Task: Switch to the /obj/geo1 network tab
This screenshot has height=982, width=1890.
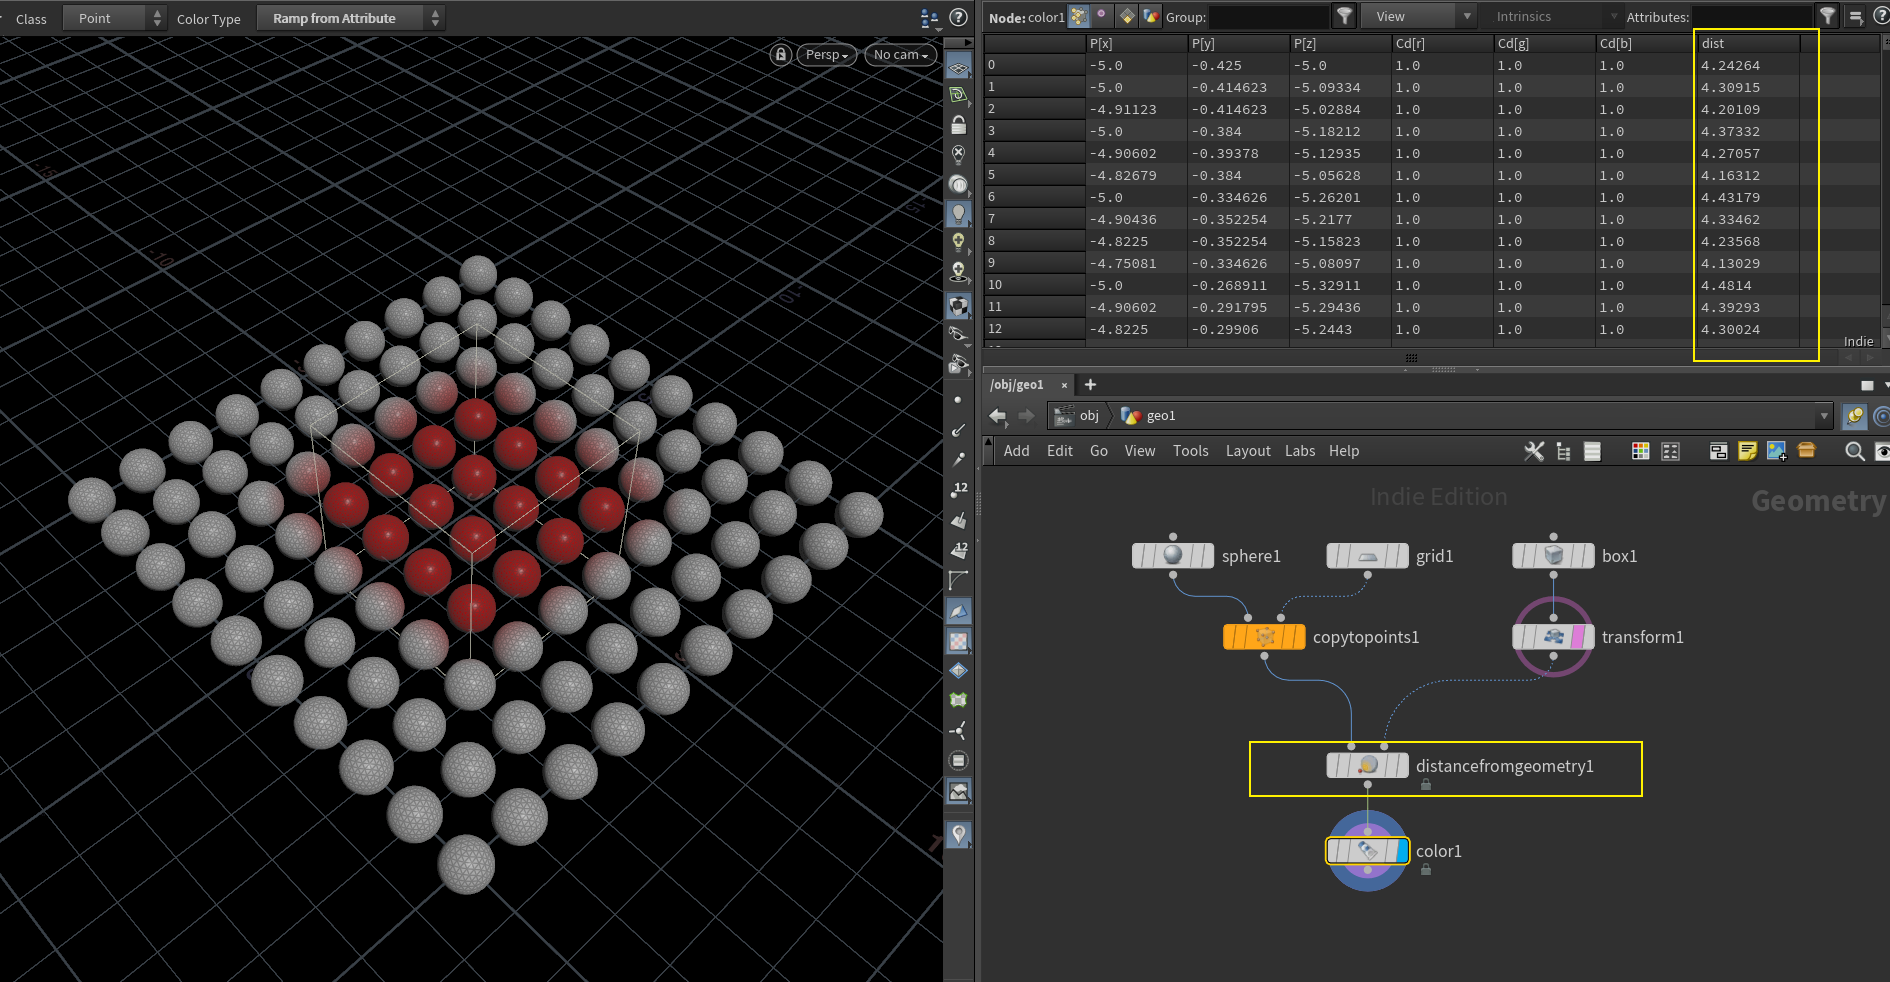Action: [x=1016, y=385]
